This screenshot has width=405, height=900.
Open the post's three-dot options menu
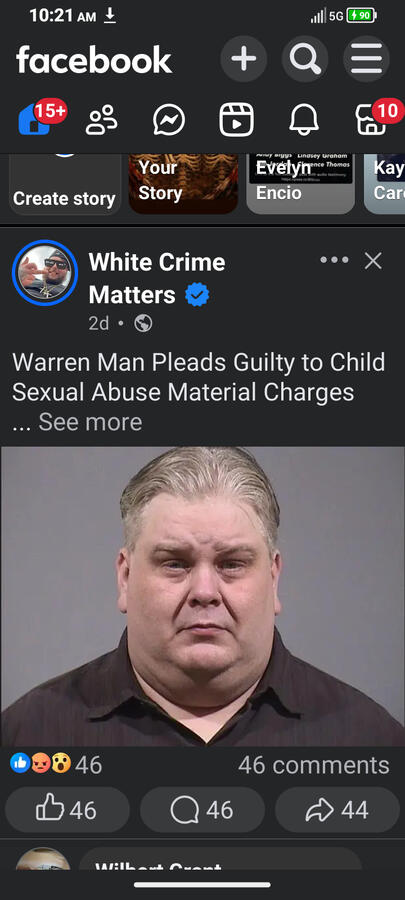click(334, 261)
